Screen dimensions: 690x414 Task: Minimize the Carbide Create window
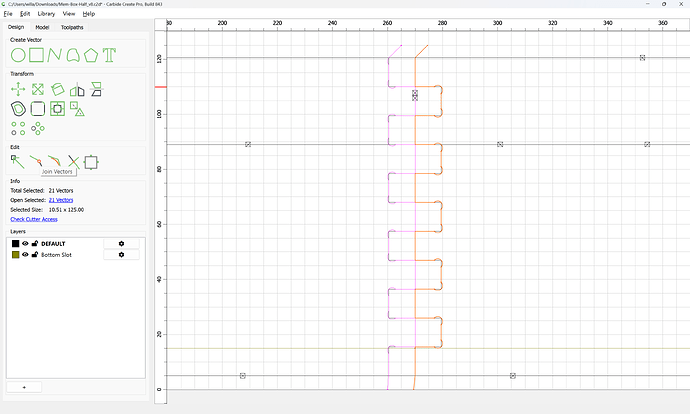click(648, 4)
